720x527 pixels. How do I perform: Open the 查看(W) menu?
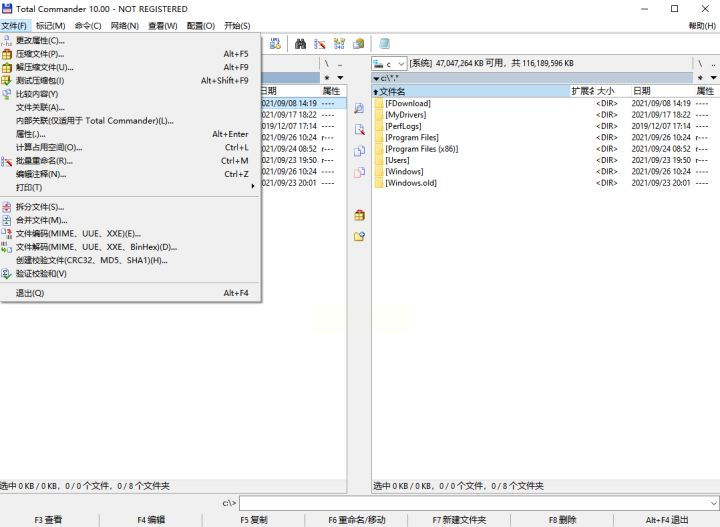[163, 26]
